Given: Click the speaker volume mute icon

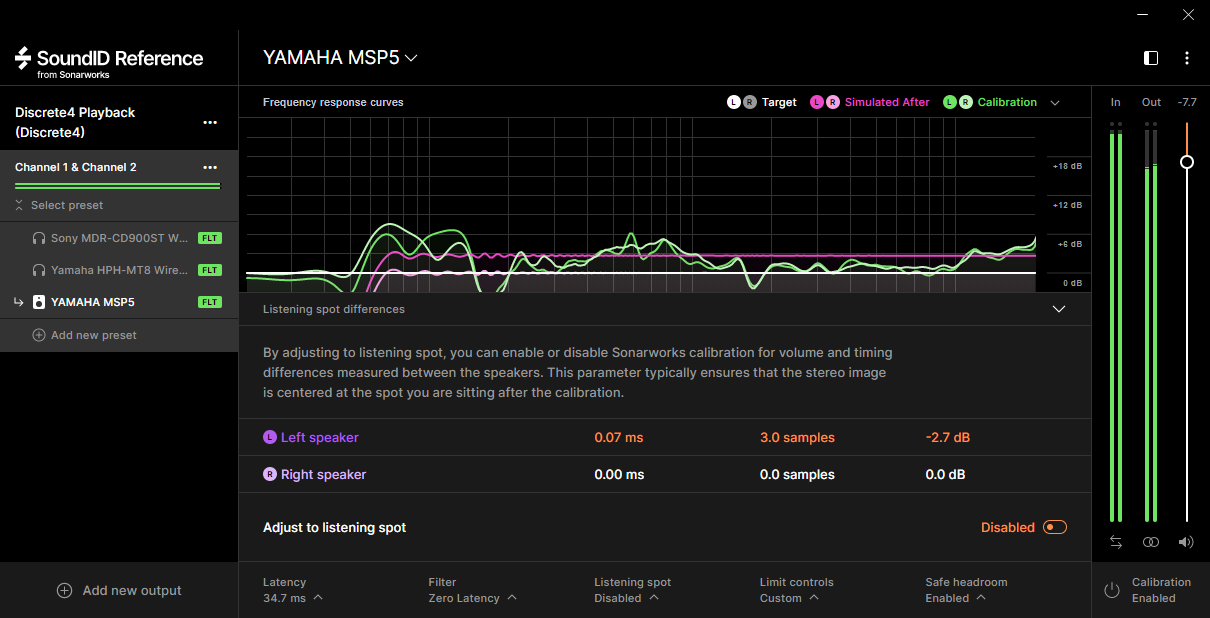Looking at the screenshot, I should tap(1186, 542).
